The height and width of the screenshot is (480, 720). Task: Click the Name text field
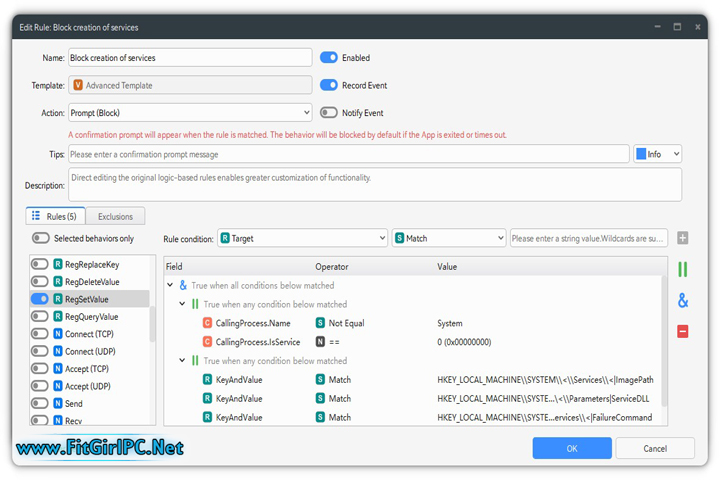pyautogui.click(x=189, y=58)
